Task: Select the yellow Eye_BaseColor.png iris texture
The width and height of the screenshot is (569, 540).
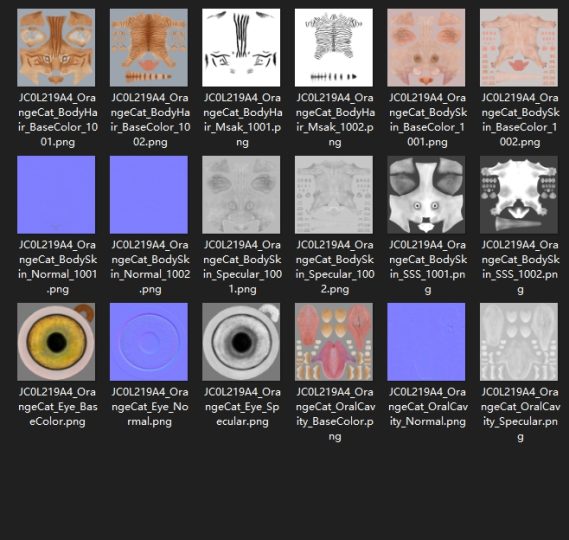Action: pos(56,342)
